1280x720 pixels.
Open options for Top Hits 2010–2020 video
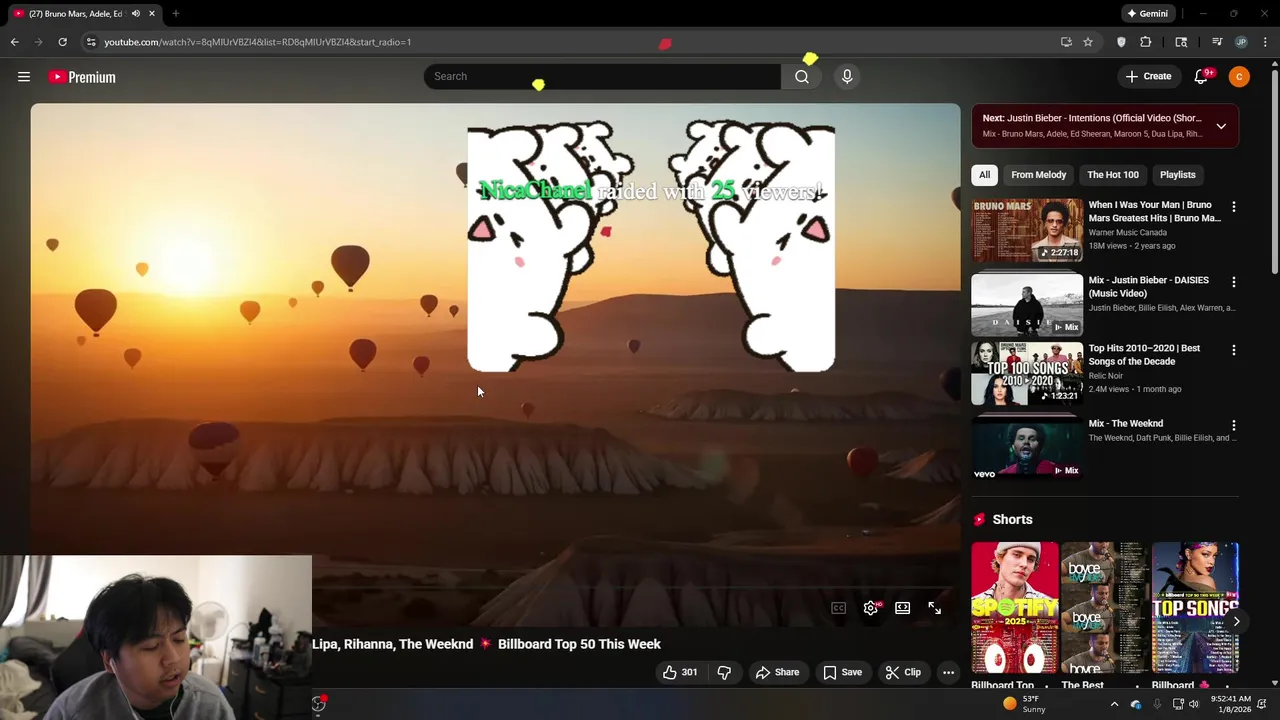point(1233,350)
